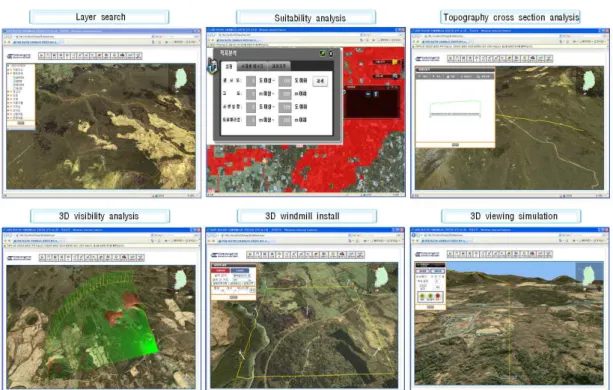613x390 pixels.
Task: Click the button at bottom of viewing simulation panel
Action: (x=430, y=307)
